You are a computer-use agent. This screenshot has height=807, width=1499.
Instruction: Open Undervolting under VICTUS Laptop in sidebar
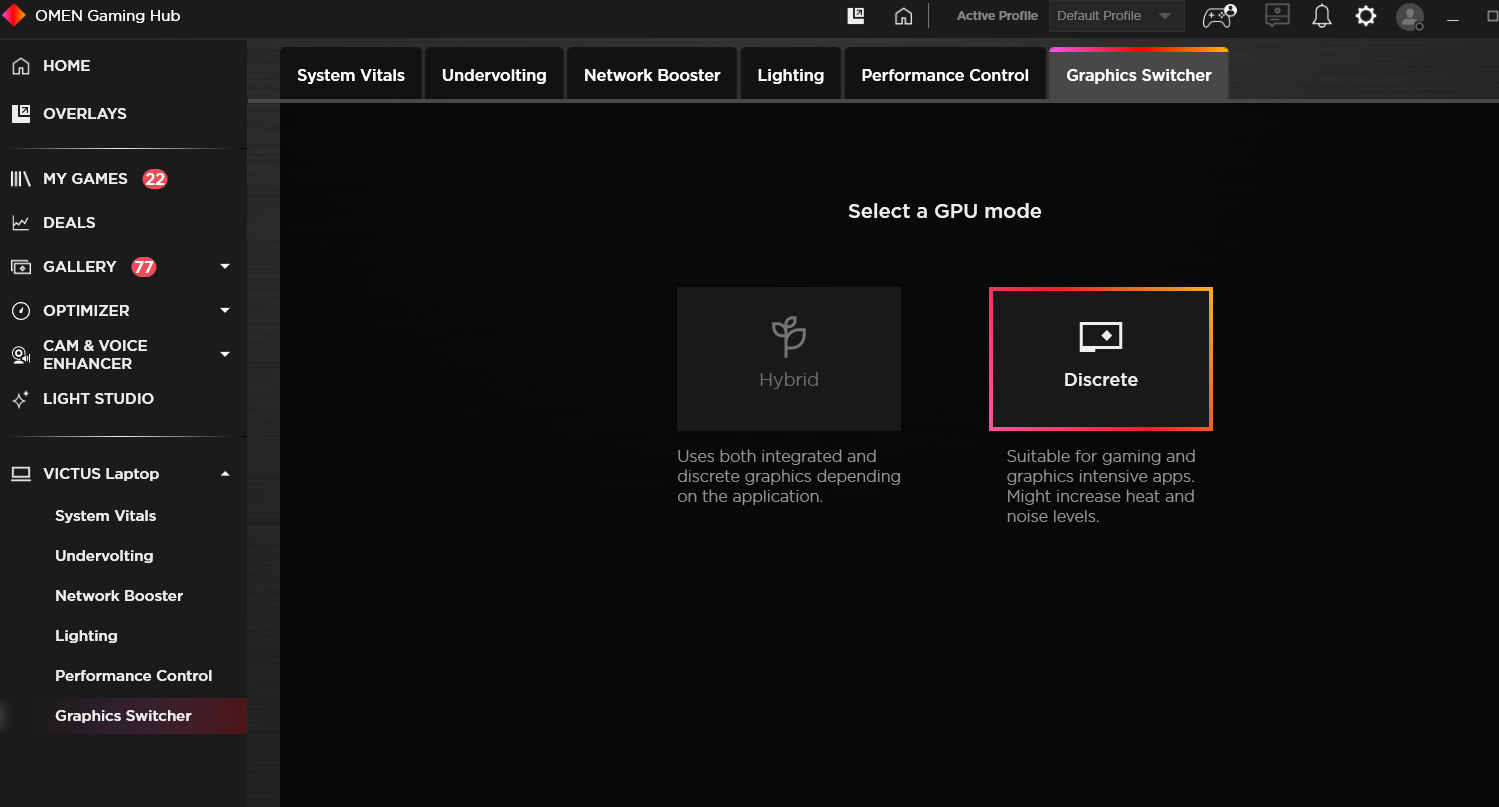(104, 556)
